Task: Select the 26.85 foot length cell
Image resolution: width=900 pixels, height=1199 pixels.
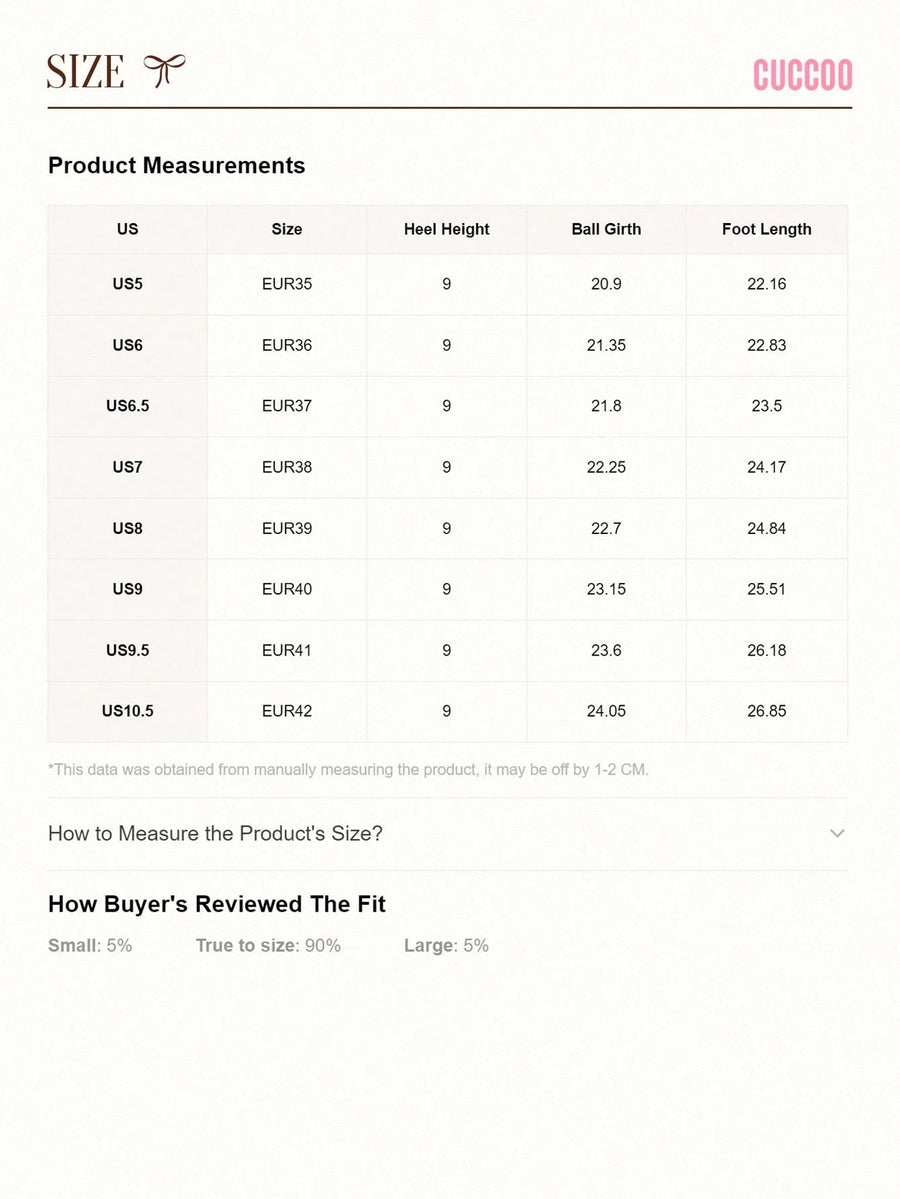Action: pos(766,711)
